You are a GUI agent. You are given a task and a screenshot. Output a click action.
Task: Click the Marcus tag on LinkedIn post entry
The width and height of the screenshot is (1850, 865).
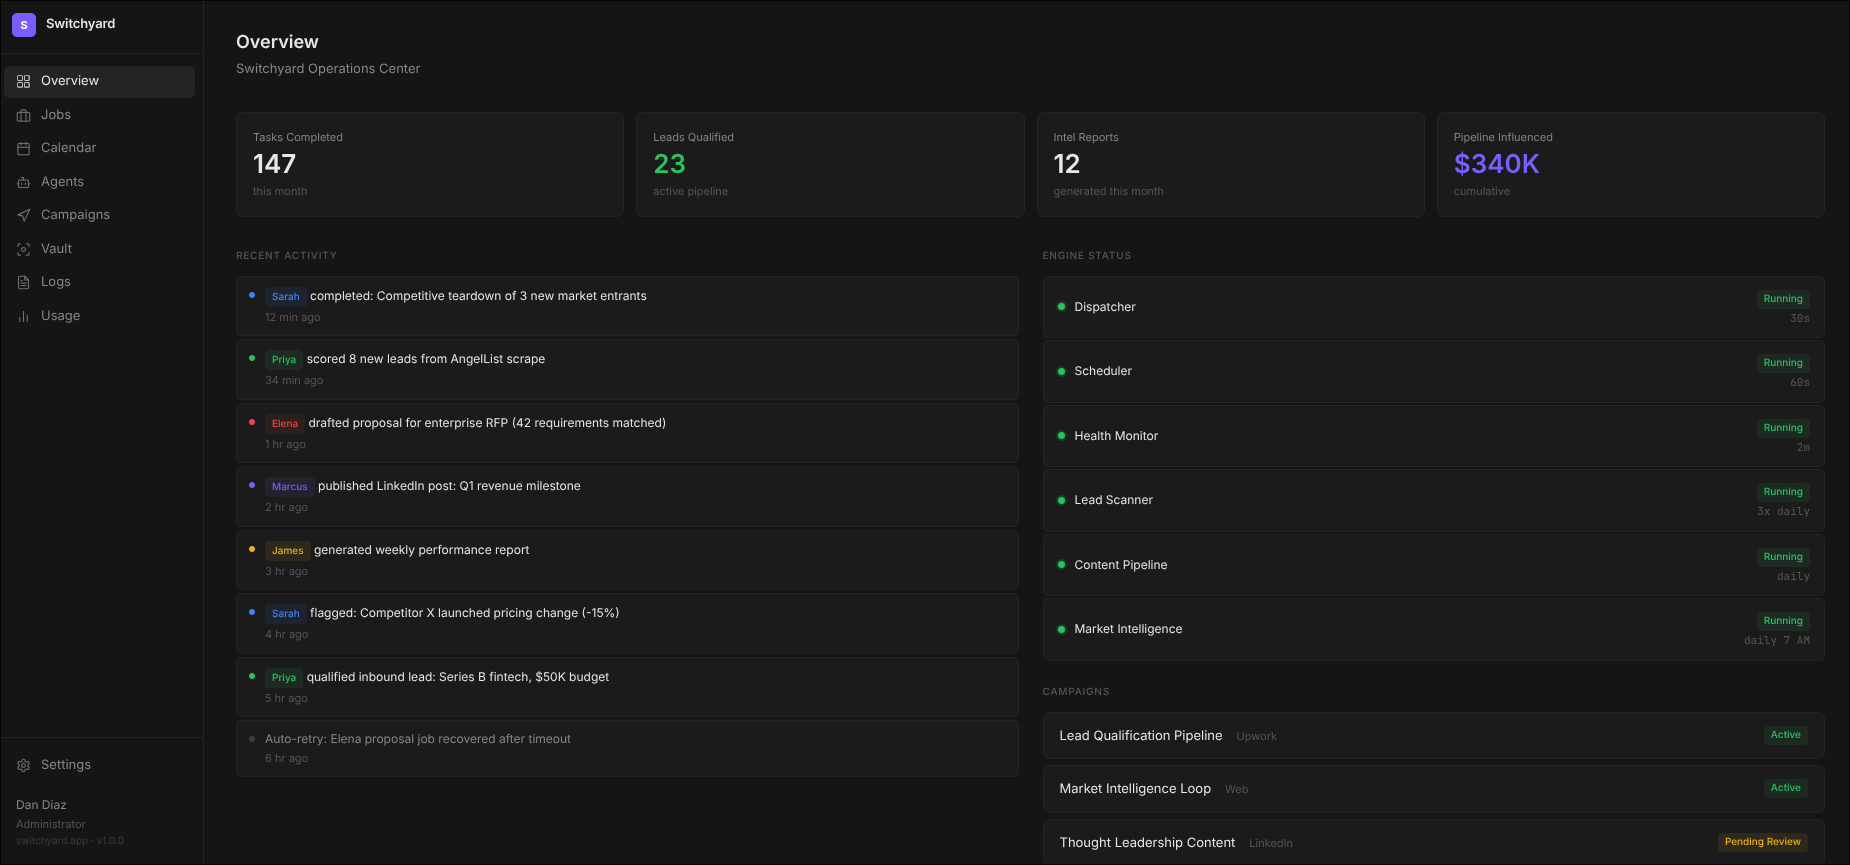(x=289, y=486)
